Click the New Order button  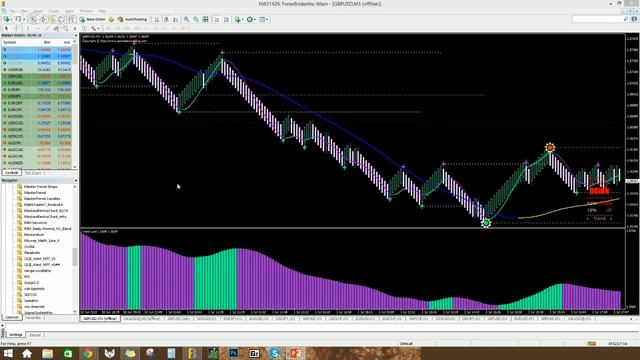[93, 19]
